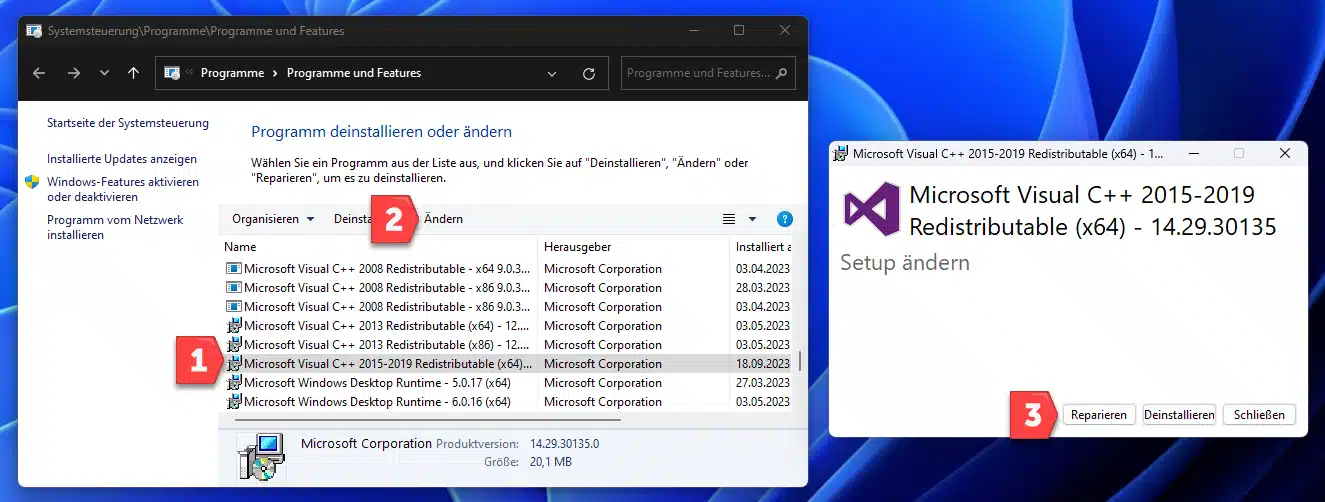The image size is (1325, 502).
Task: Click the up one level arrow
Action: pyautogui.click(x=134, y=73)
